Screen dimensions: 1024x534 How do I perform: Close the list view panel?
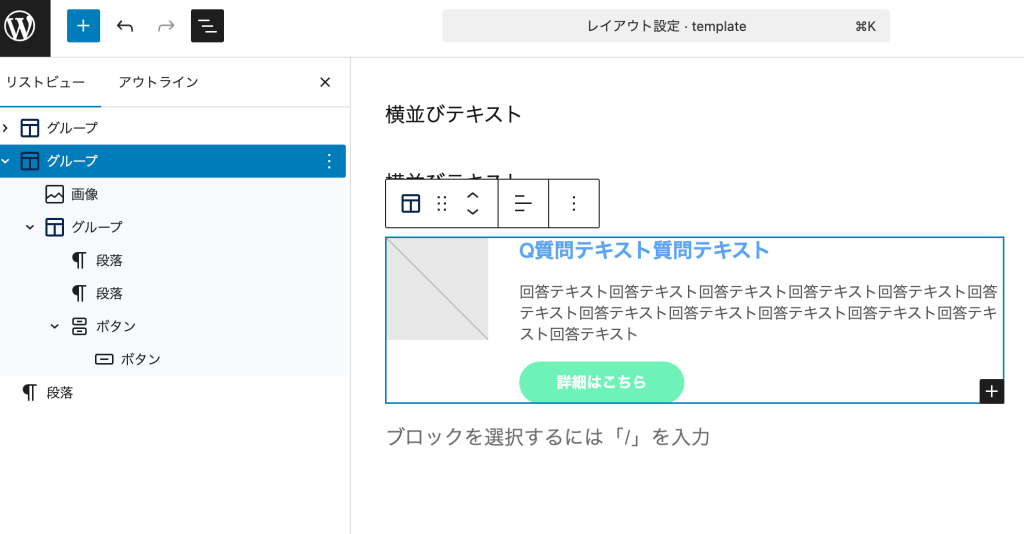[x=325, y=82]
